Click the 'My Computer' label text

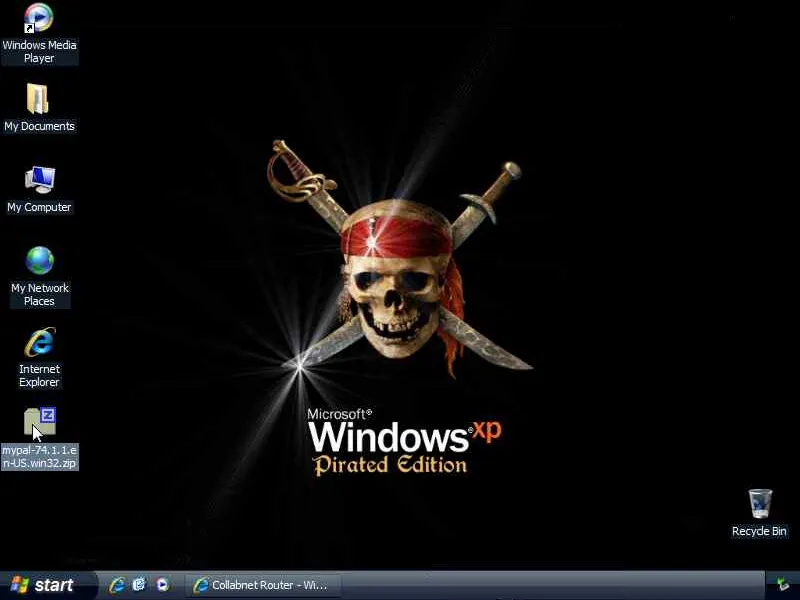click(39, 207)
